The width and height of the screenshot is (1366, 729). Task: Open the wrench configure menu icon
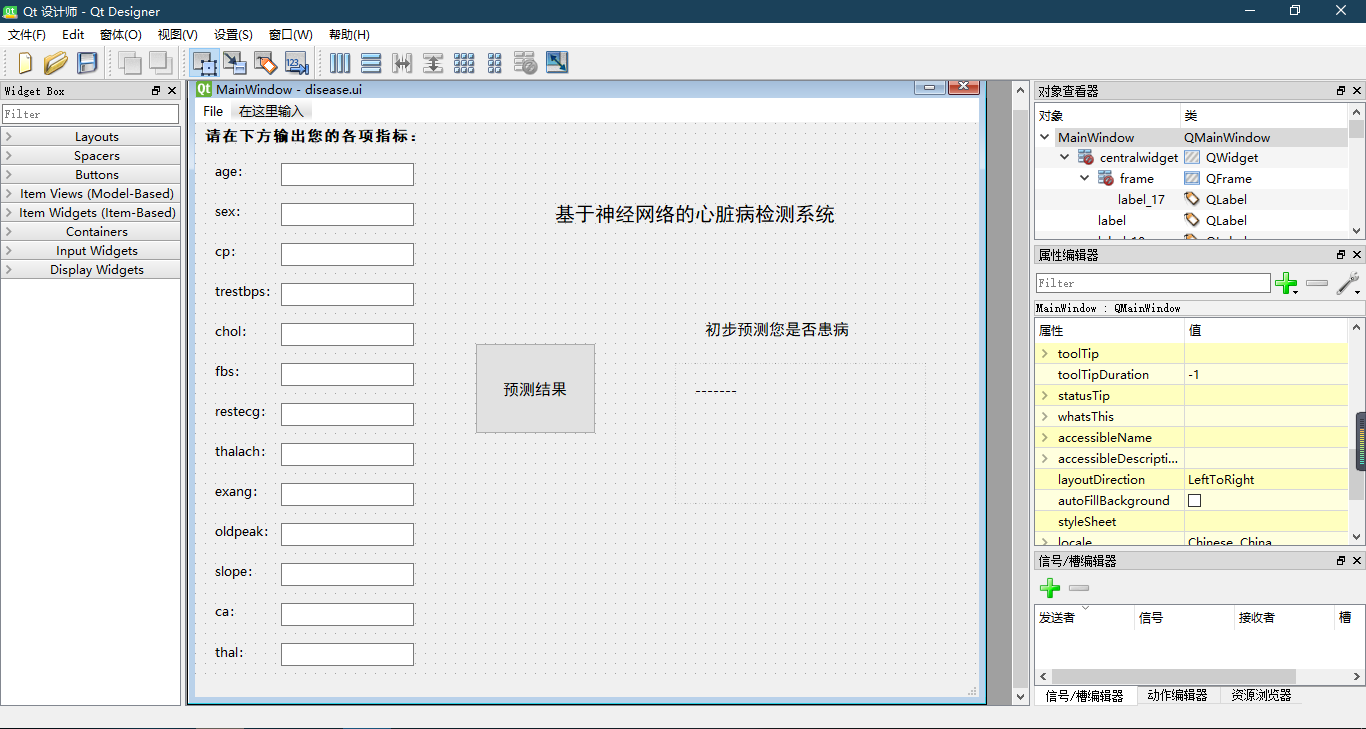(x=1348, y=284)
